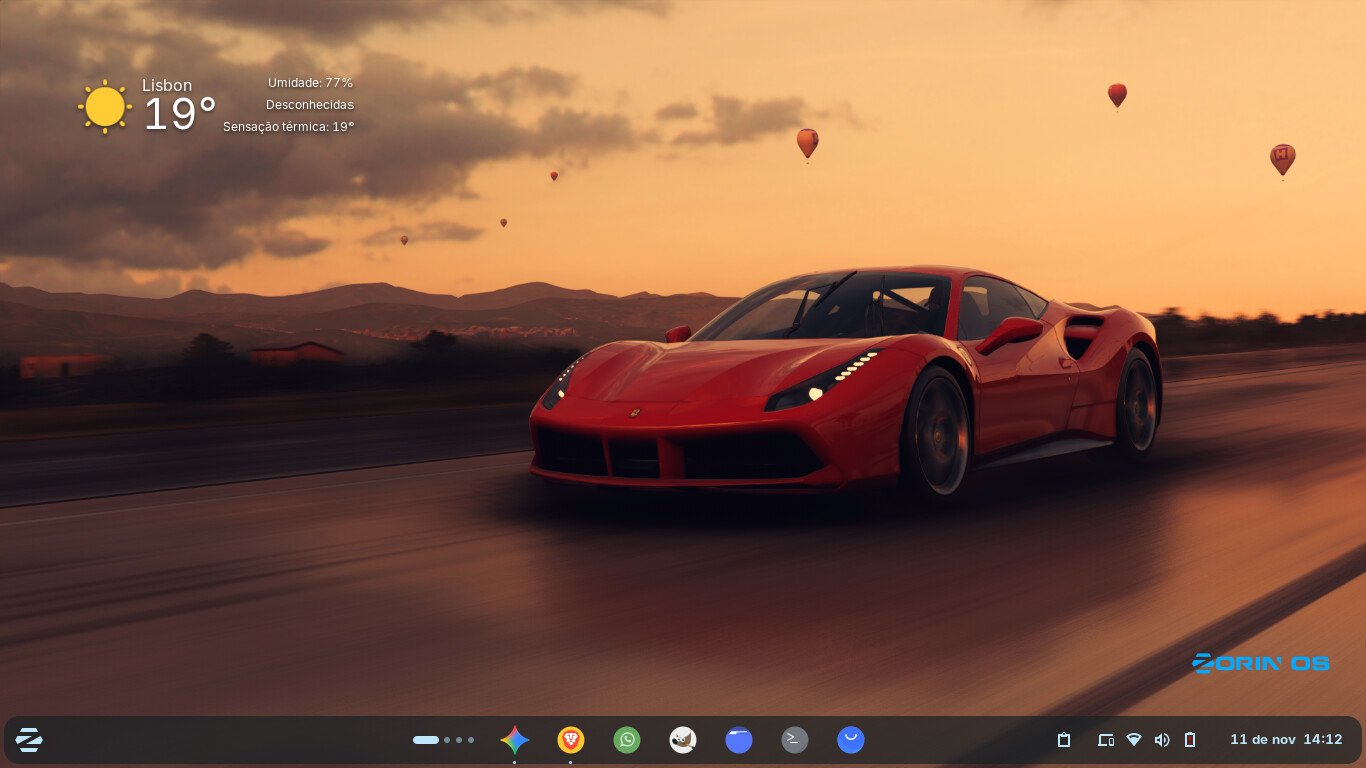Launch the Gemini app from the taskbar
Viewport: 1366px width, 768px height.
515,740
